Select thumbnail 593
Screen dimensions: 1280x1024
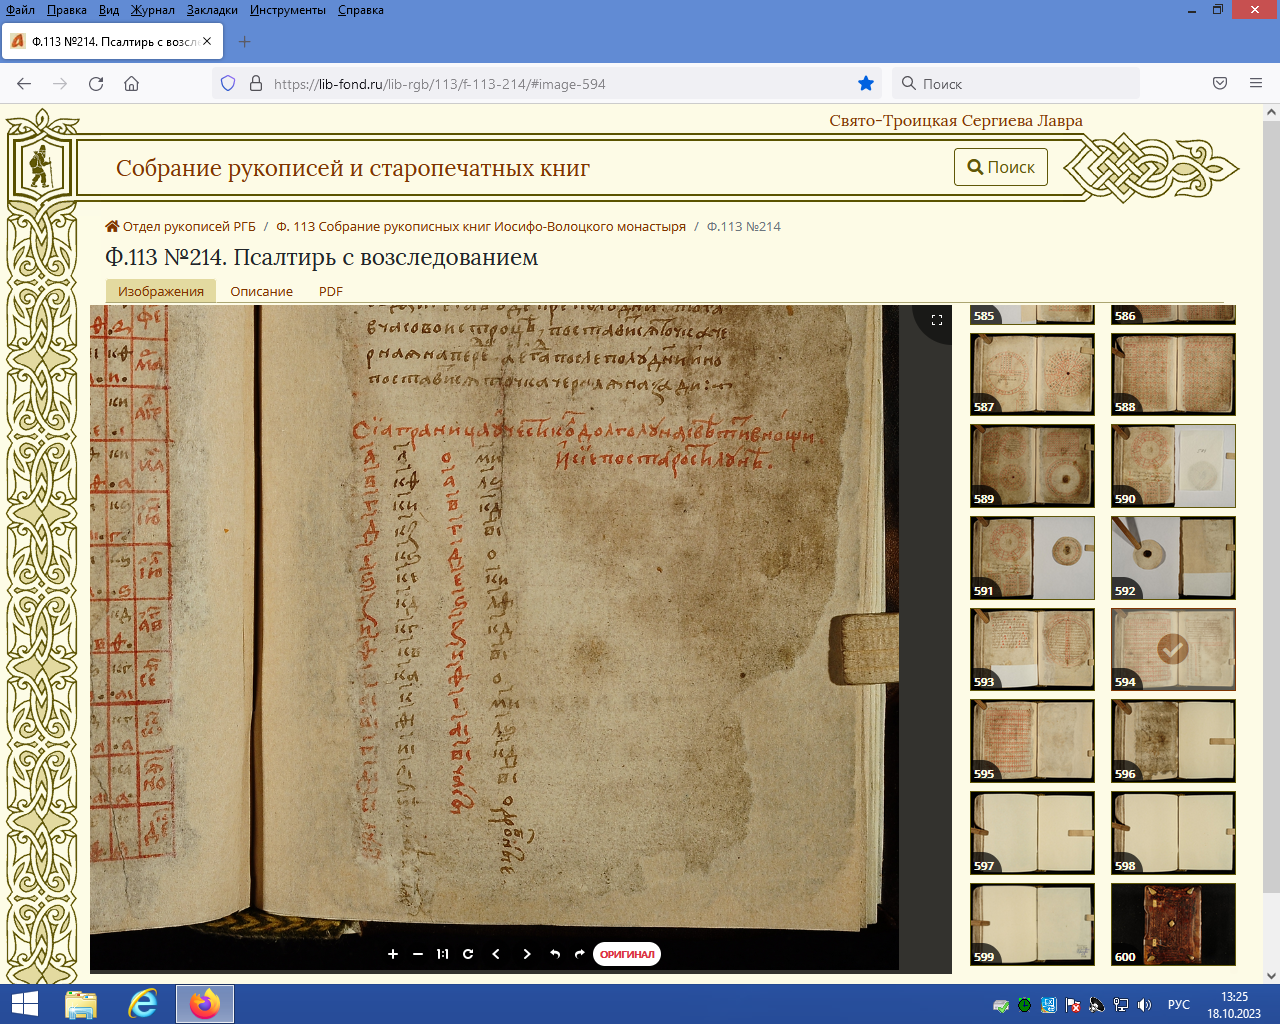pyautogui.click(x=1032, y=649)
